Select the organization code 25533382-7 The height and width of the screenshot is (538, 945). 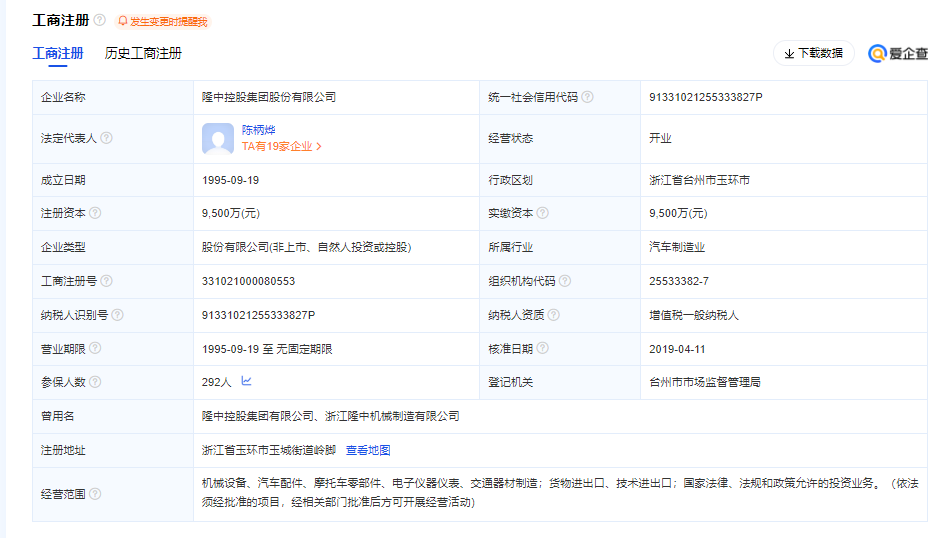click(679, 281)
